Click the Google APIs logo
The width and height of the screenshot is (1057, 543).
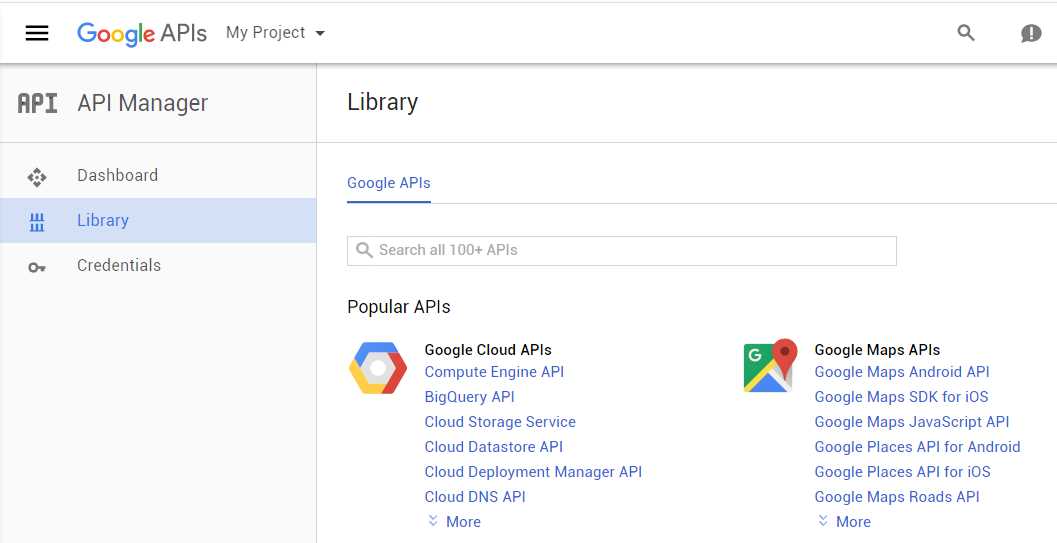(142, 33)
